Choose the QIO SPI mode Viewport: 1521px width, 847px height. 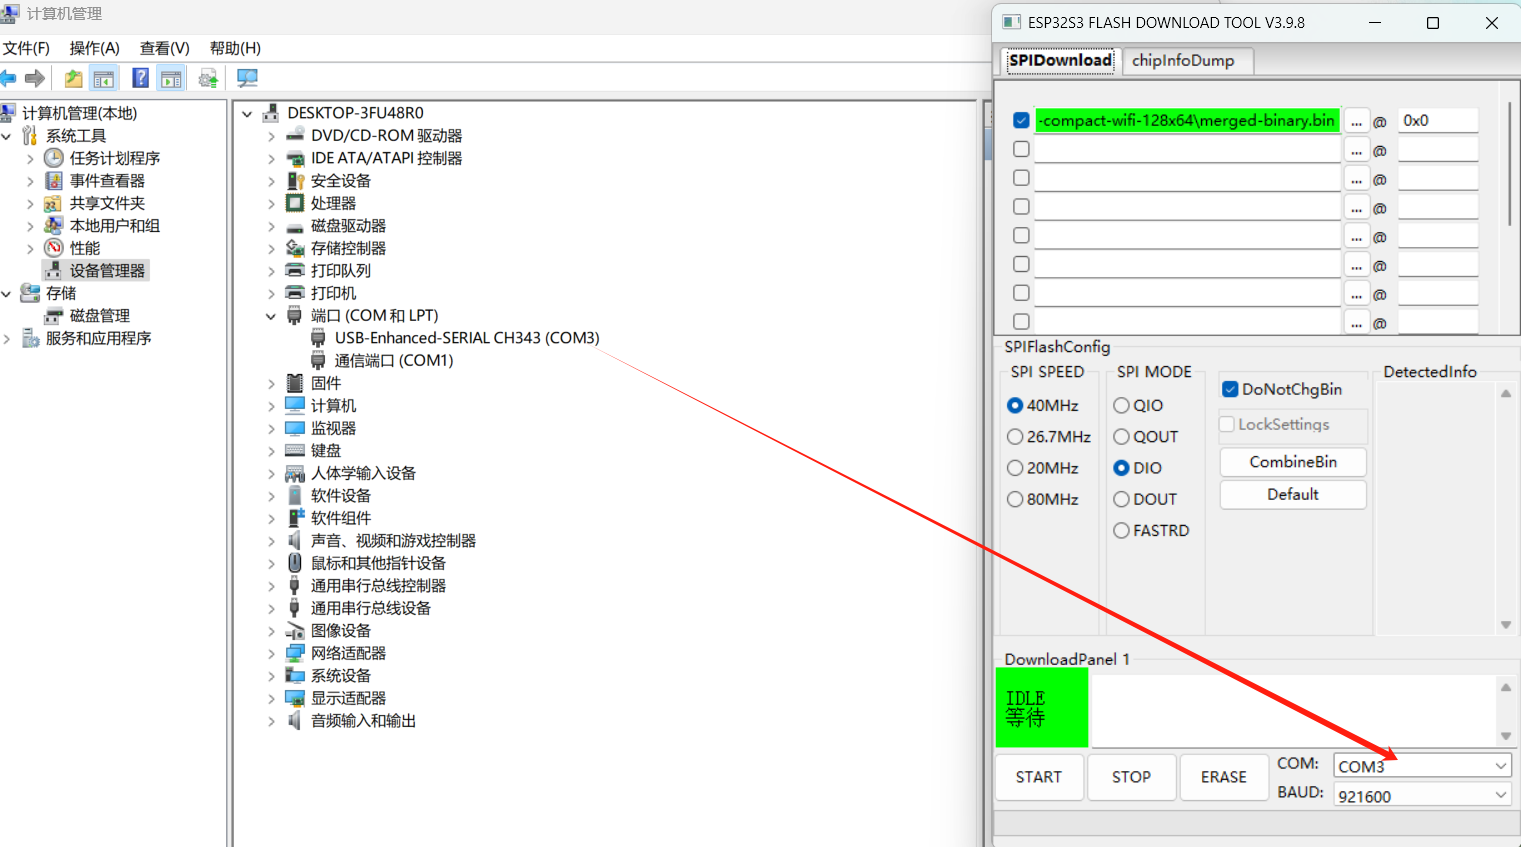pyautogui.click(x=1121, y=405)
